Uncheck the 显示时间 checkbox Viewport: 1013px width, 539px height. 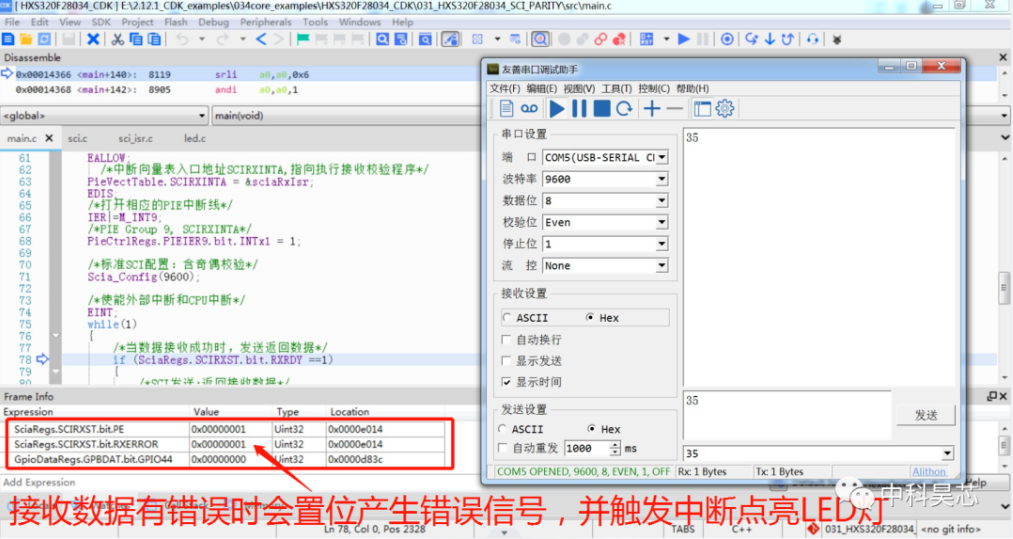coord(506,382)
